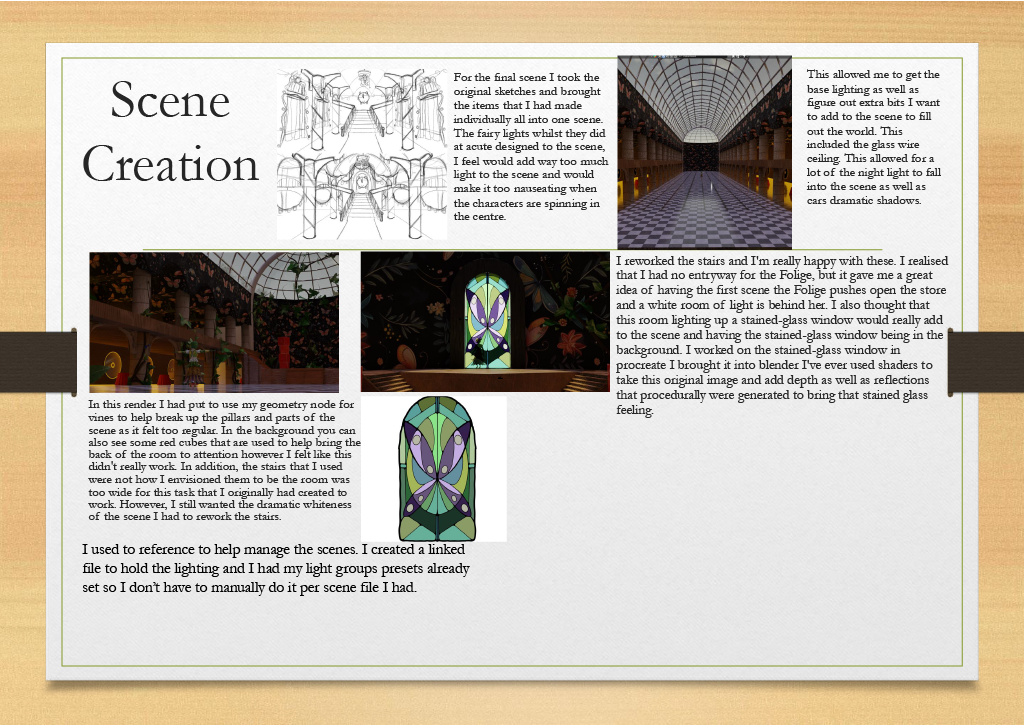Select the render with vines and pillars
Screen dimensions: 1024x725
click(x=214, y=323)
